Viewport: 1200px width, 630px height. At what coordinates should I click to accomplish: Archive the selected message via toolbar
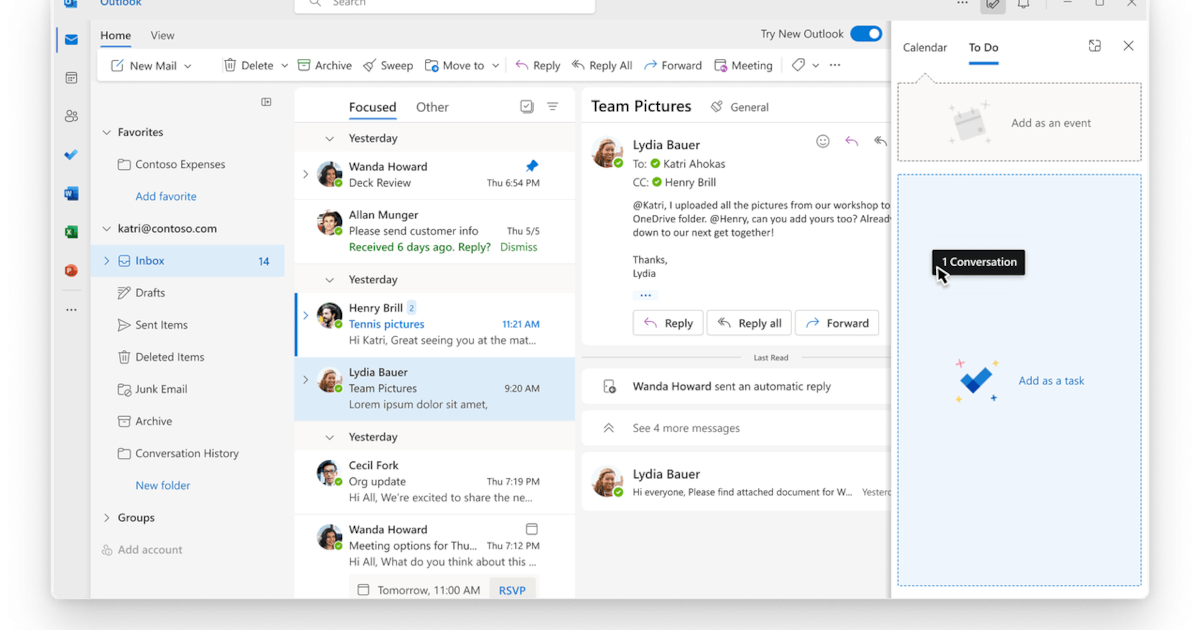coord(325,65)
